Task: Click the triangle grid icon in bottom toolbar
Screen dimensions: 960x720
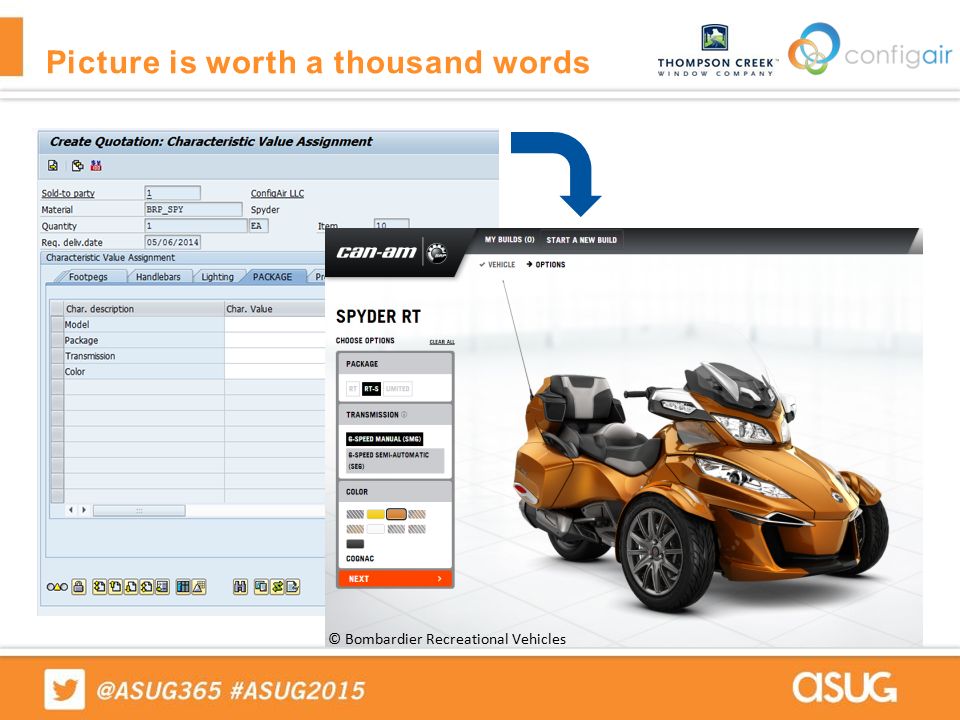Action: pos(198,587)
